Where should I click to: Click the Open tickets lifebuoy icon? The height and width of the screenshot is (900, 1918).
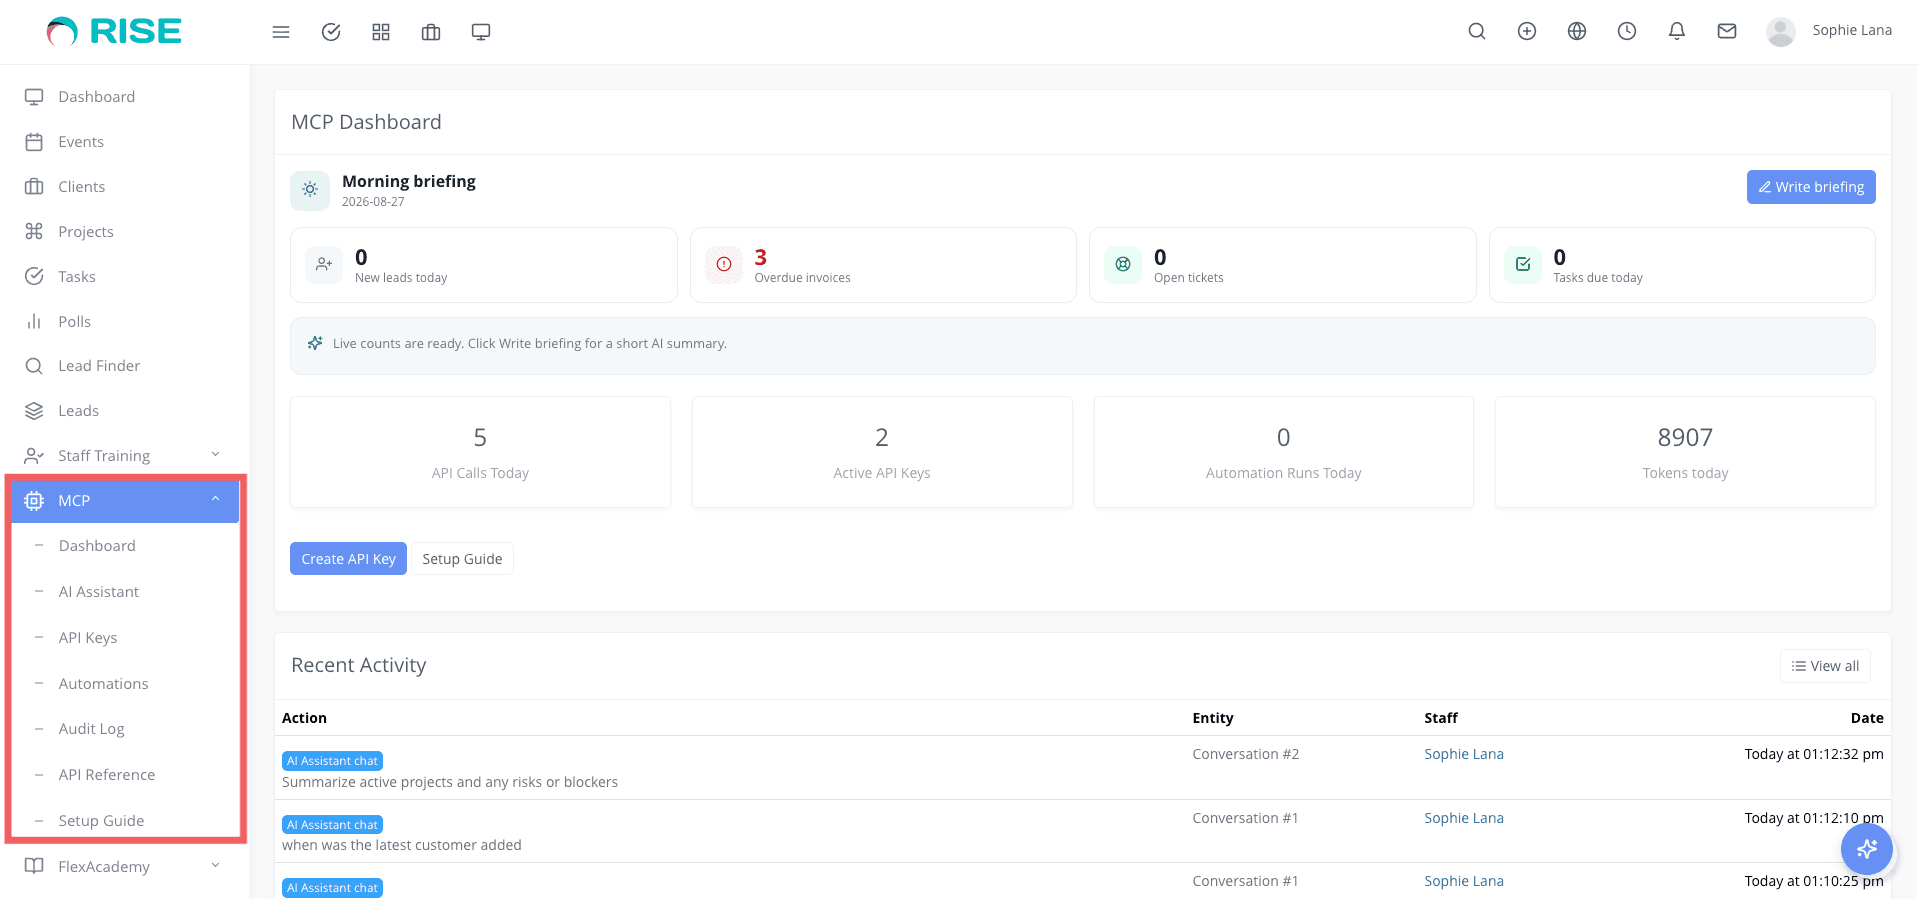[x=1123, y=265]
